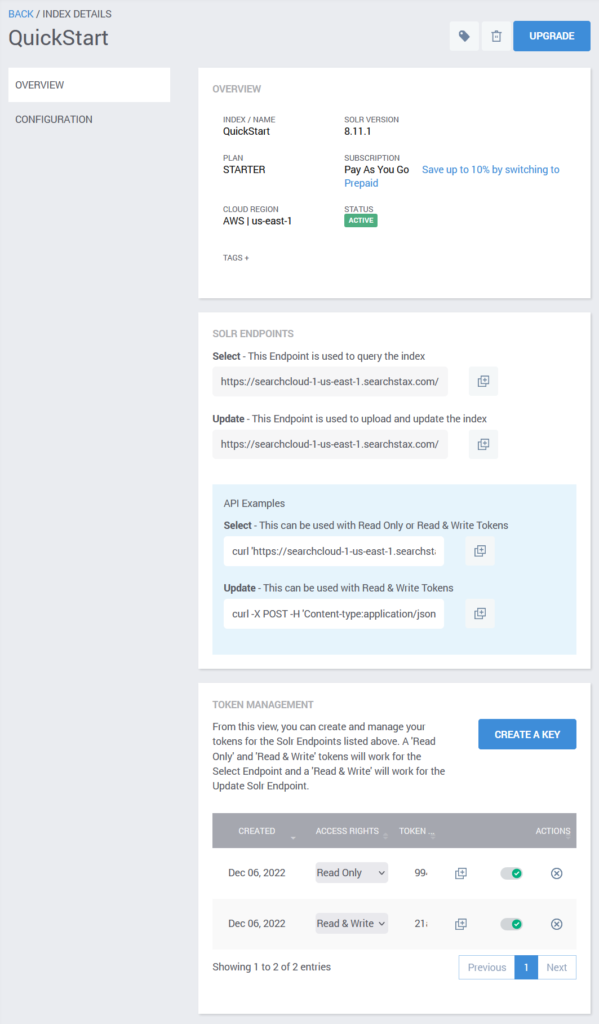The width and height of the screenshot is (599, 1024).
Task: Click the tag icon beside the Upgrade button
Action: (x=464, y=36)
